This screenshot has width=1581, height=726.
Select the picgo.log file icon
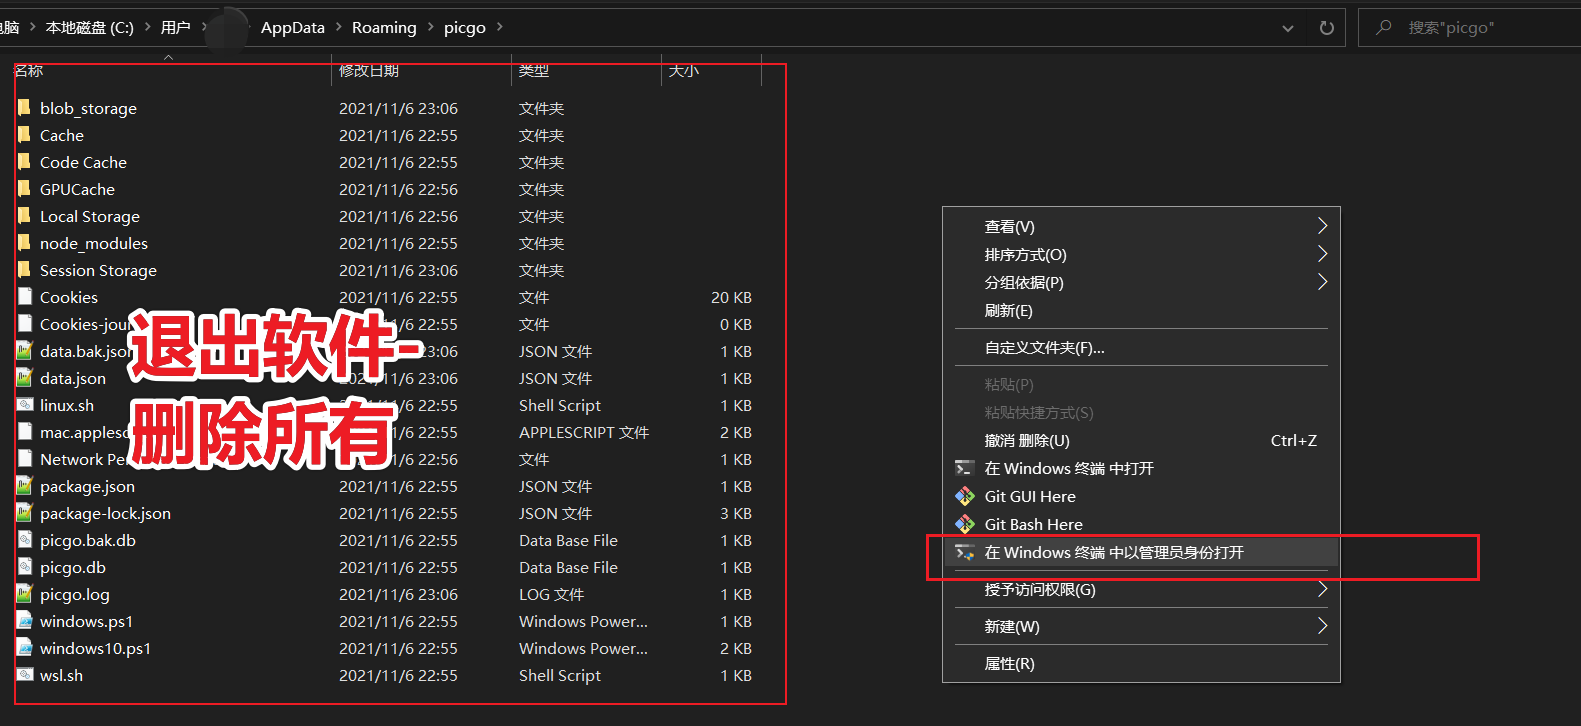pos(24,593)
